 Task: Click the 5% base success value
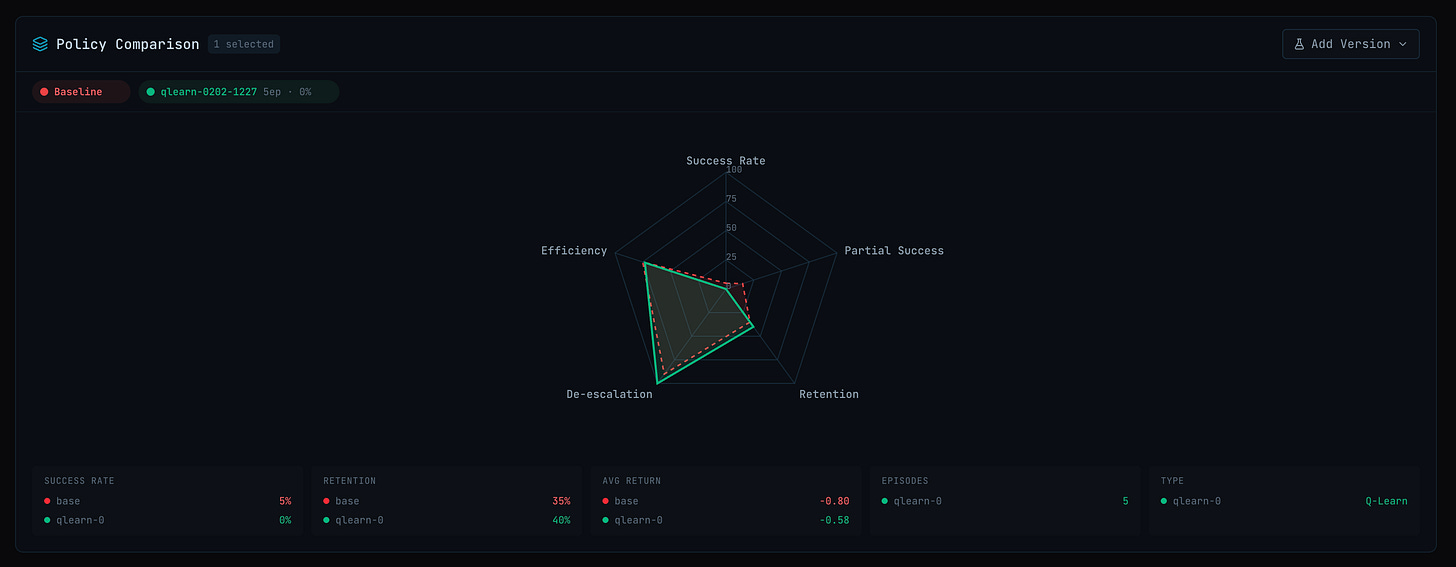click(x=285, y=501)
